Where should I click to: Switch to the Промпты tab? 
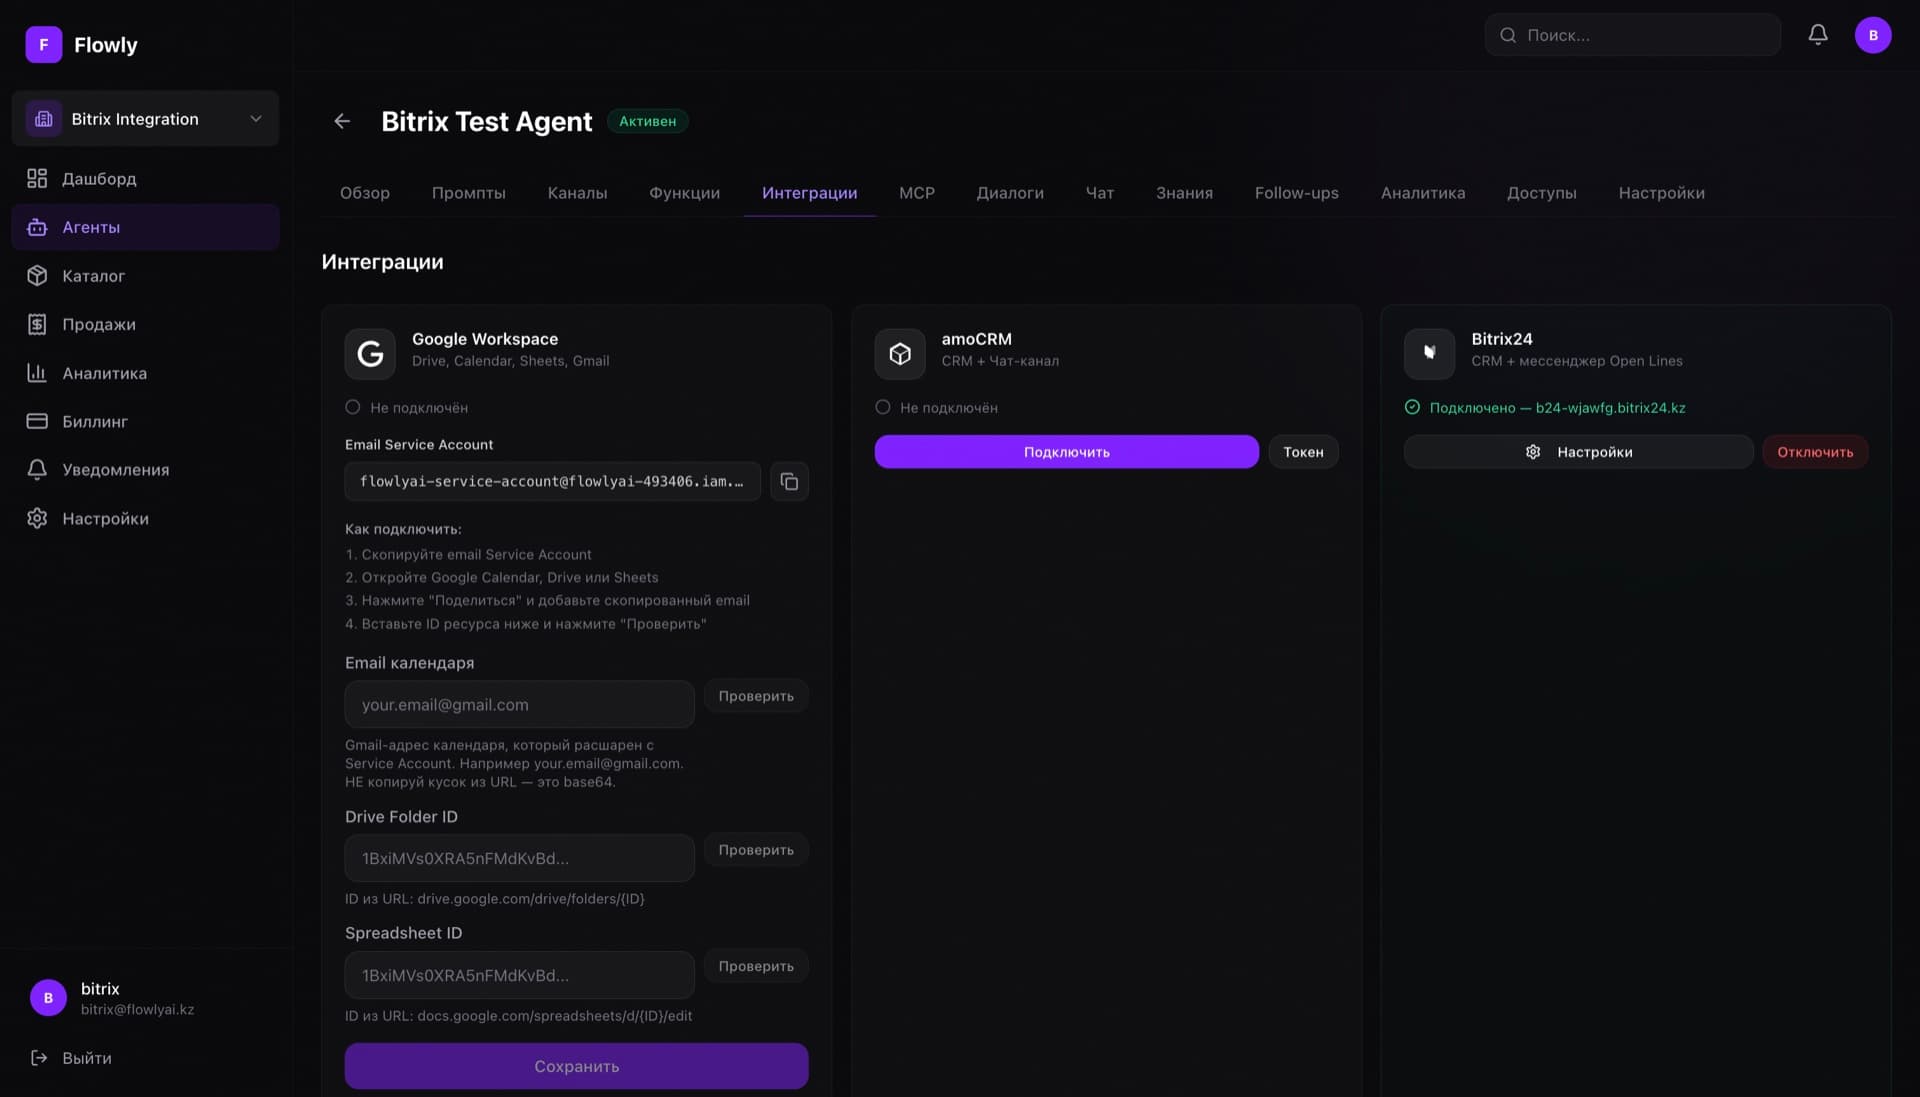click(x=469, y=193)
